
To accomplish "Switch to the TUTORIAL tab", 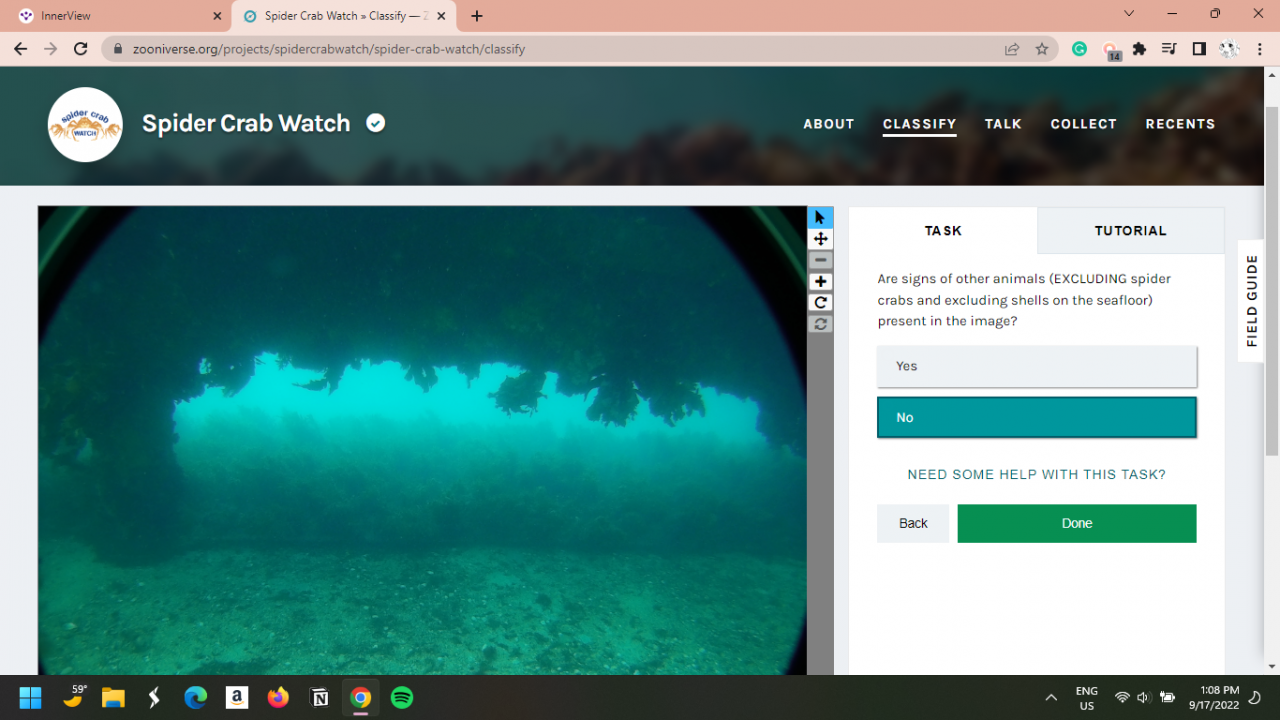I will tap(1130, 231).
